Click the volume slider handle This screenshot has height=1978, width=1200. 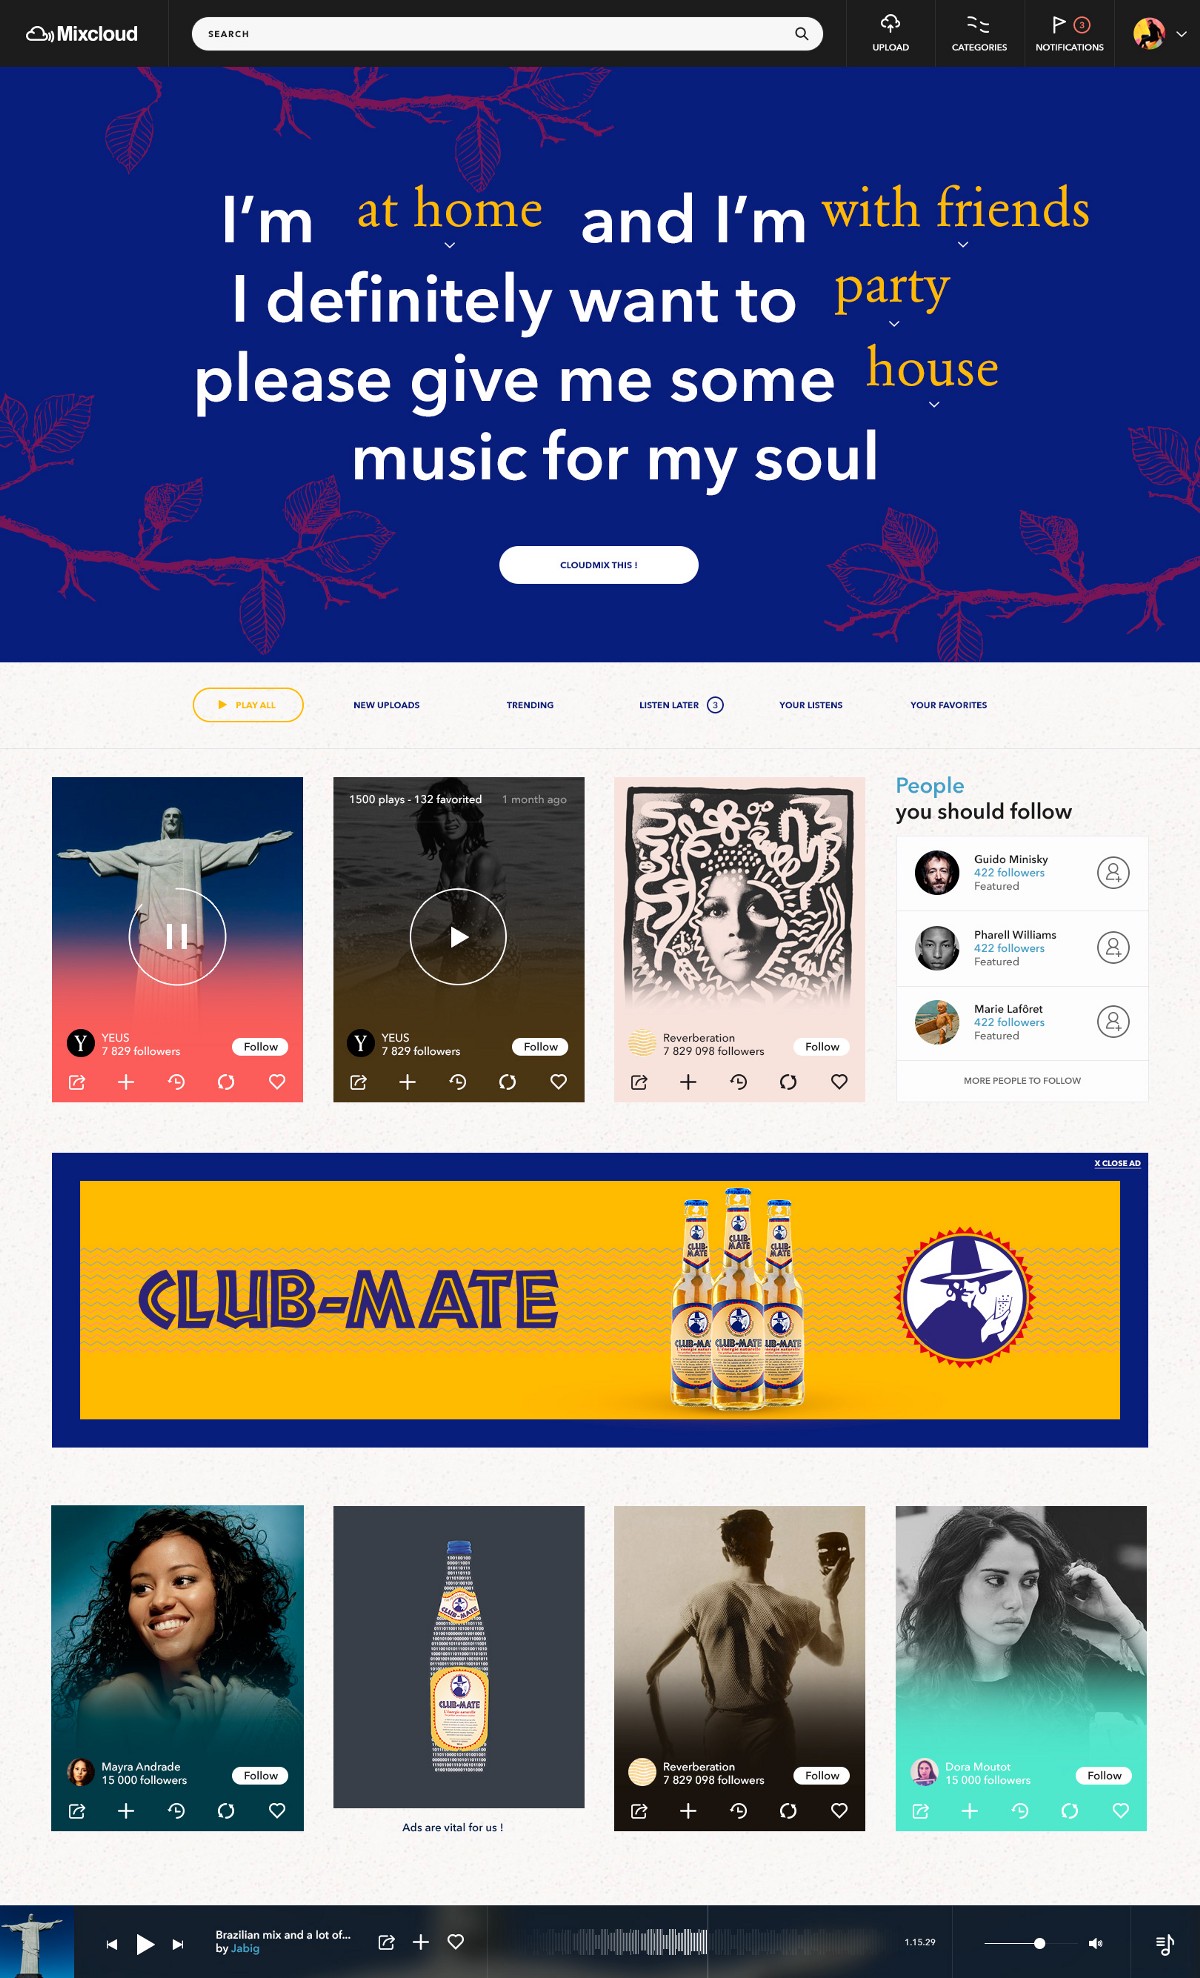[1040, 1943]
